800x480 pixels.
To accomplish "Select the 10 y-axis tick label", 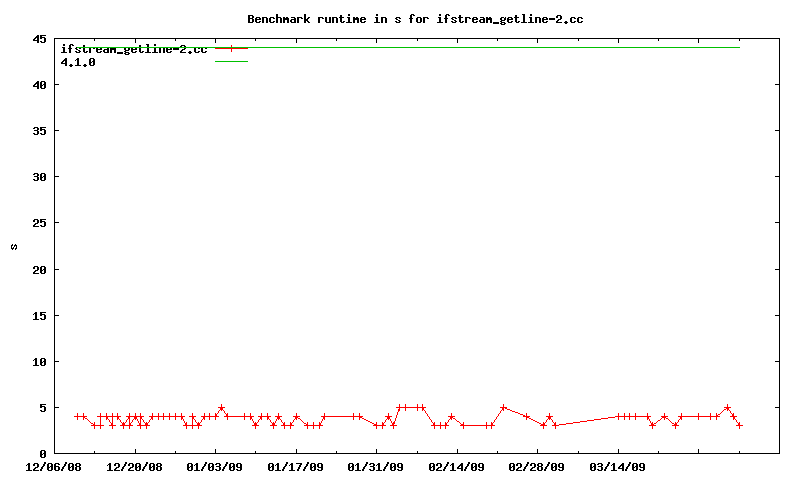I will pyautogui.click(x=38, y=362).
